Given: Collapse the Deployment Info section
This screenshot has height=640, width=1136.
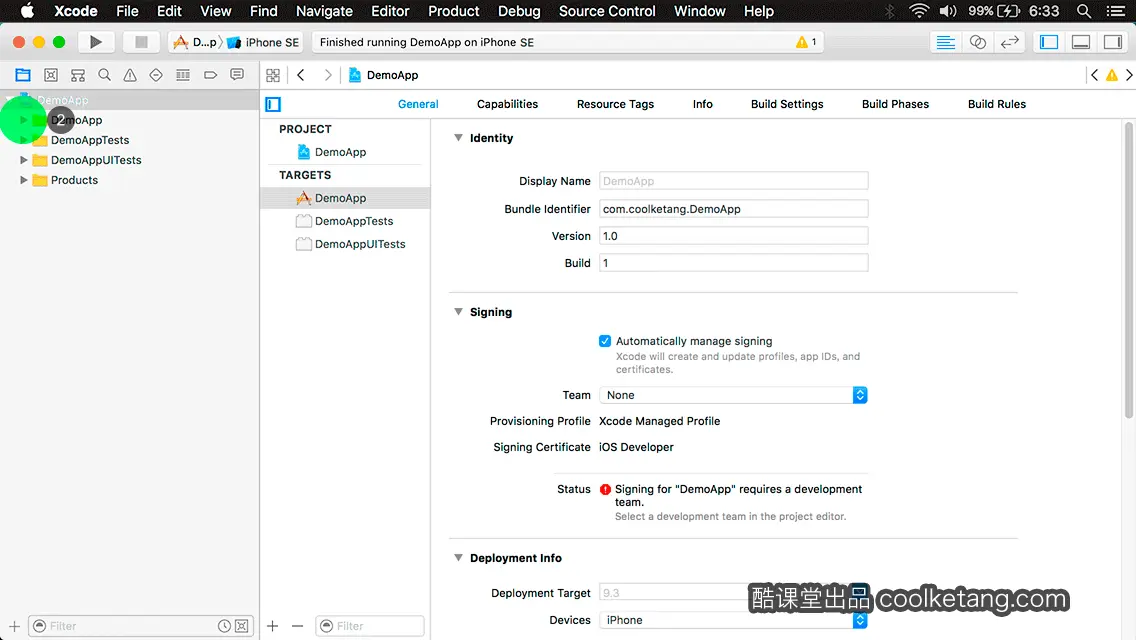Looking at the screenshot, I should pyautogui.click(x=458, y=557).
